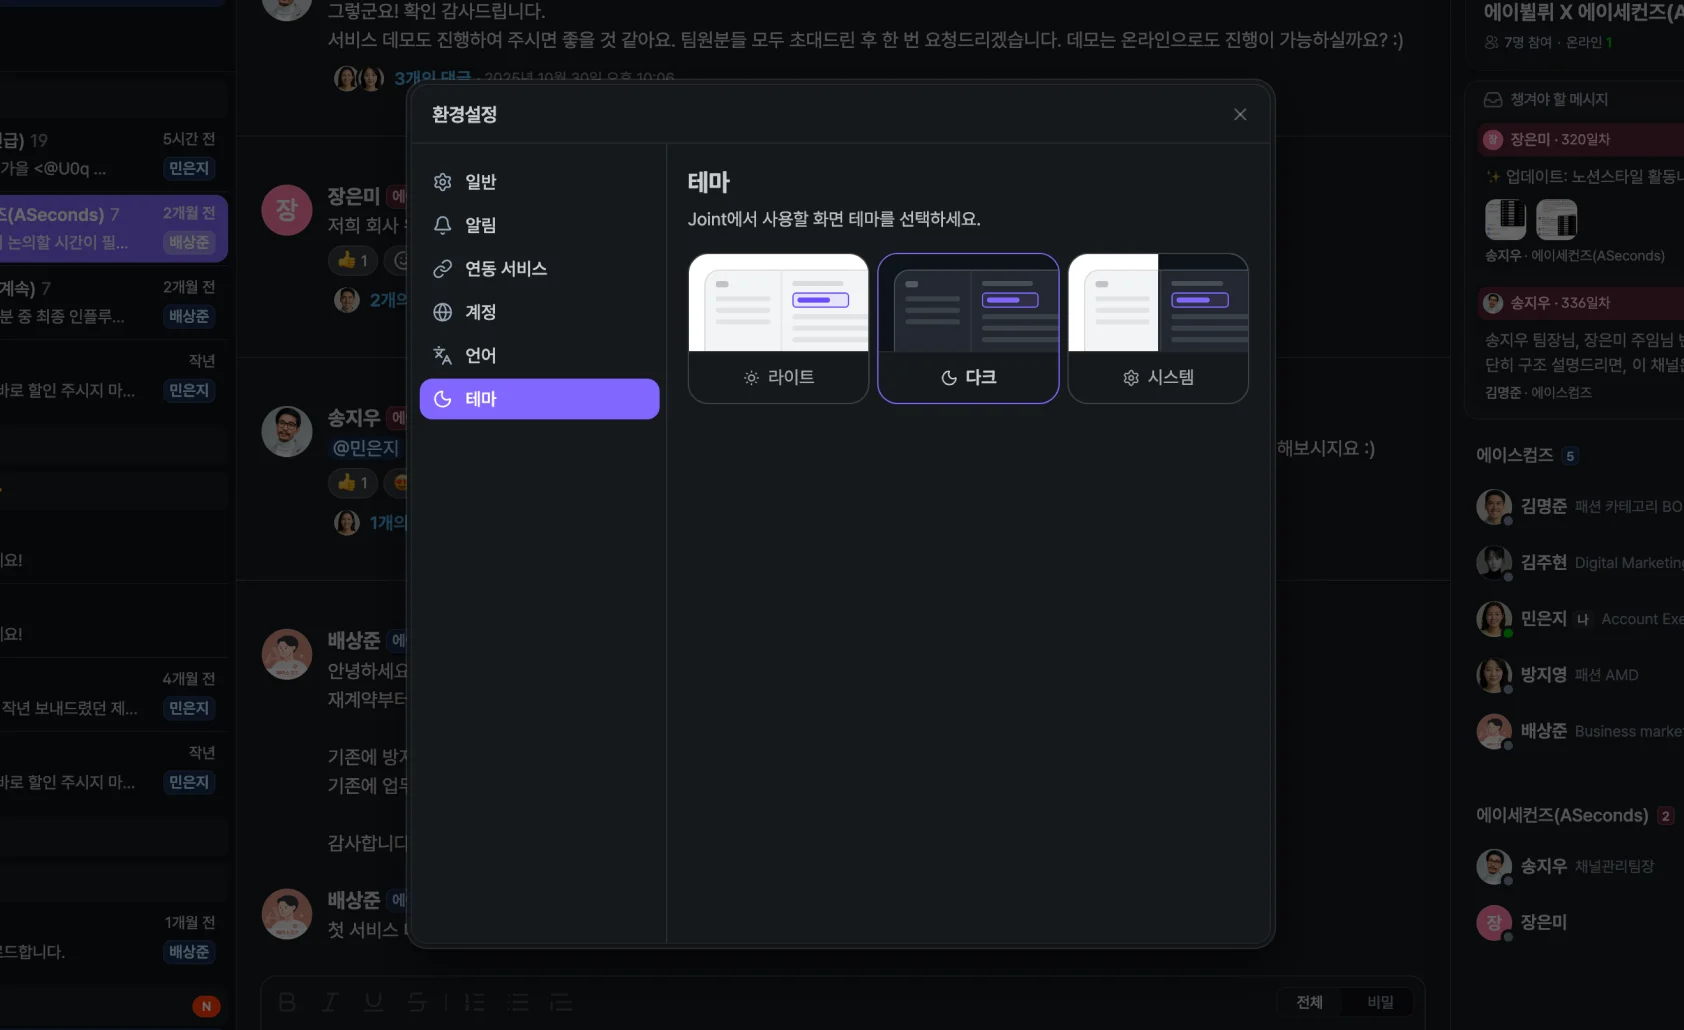Open the conversation dated 5시간 전
Viewport: 1684px width, 1030px height.
112,154
